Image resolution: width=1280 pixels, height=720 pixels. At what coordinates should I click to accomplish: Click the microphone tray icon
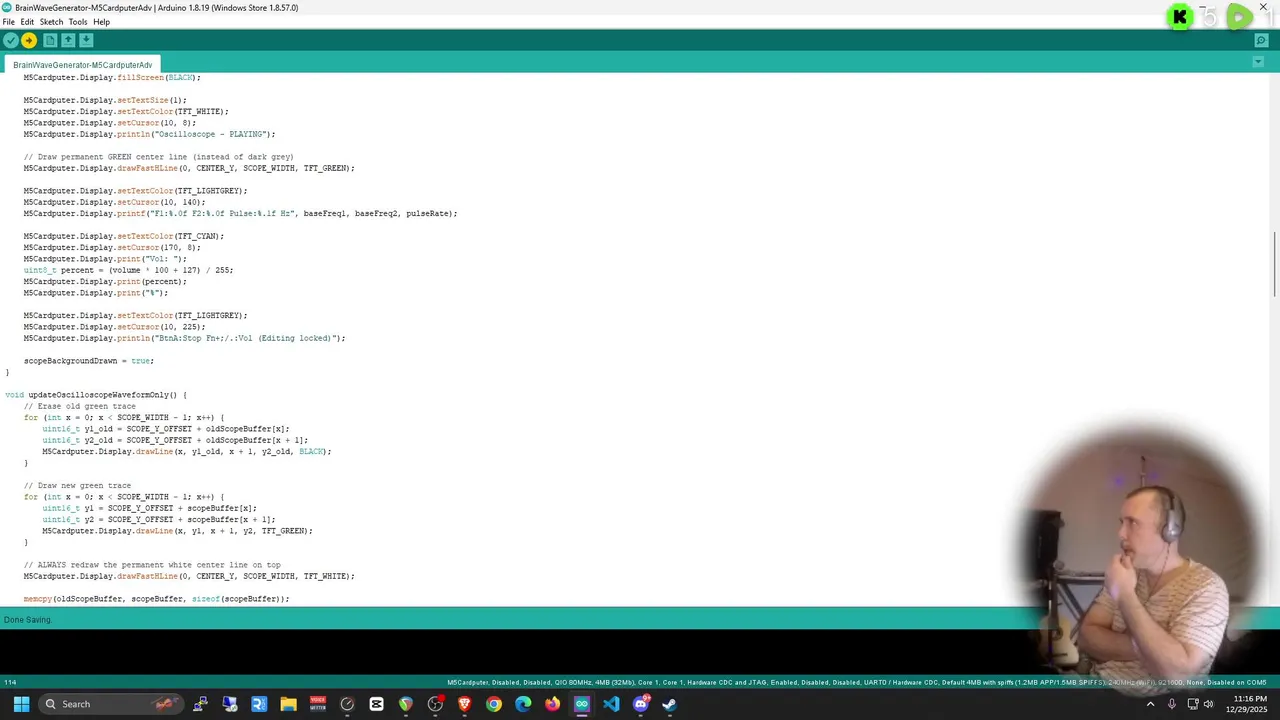[1171, 704]
